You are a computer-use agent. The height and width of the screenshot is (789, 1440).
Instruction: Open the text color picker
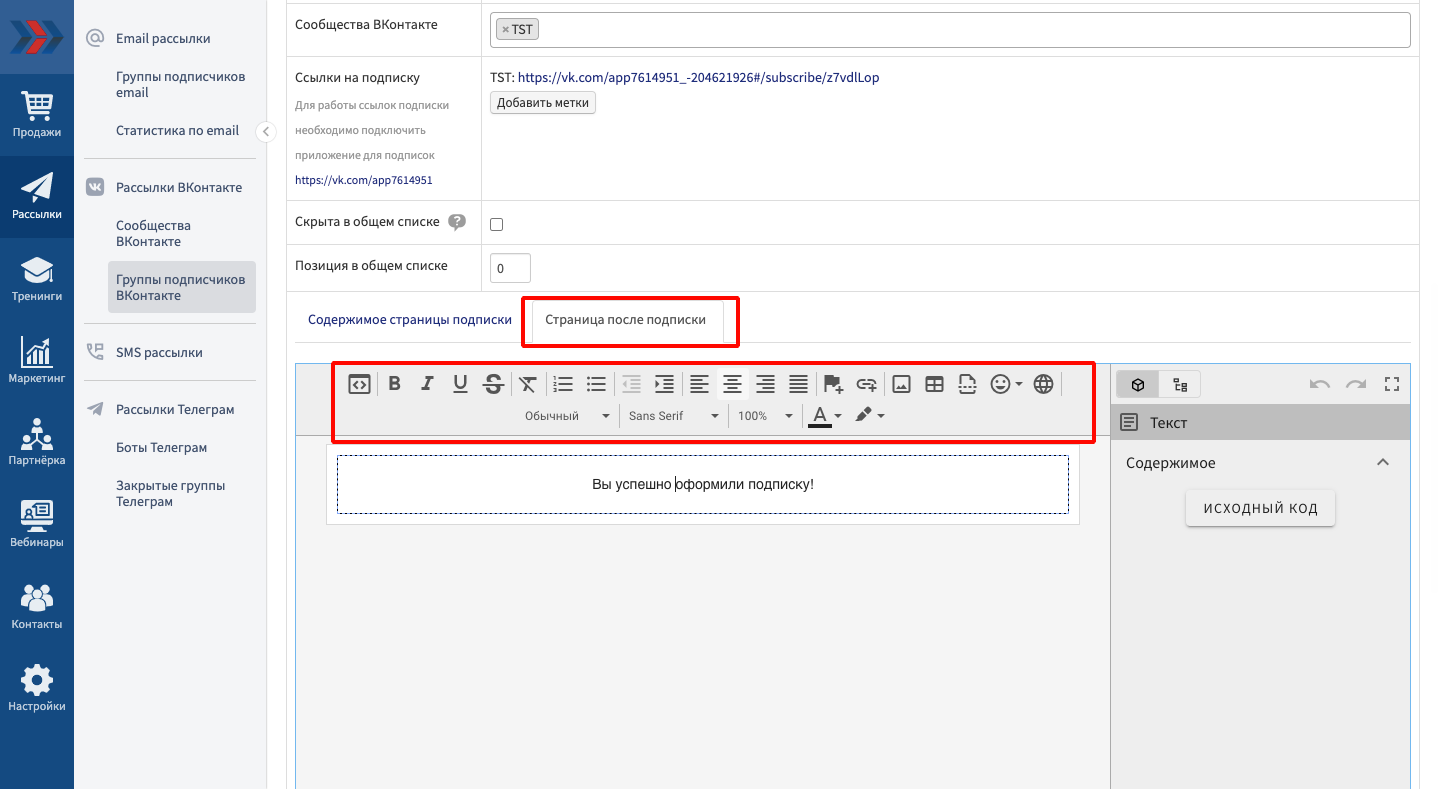(825, 416)
